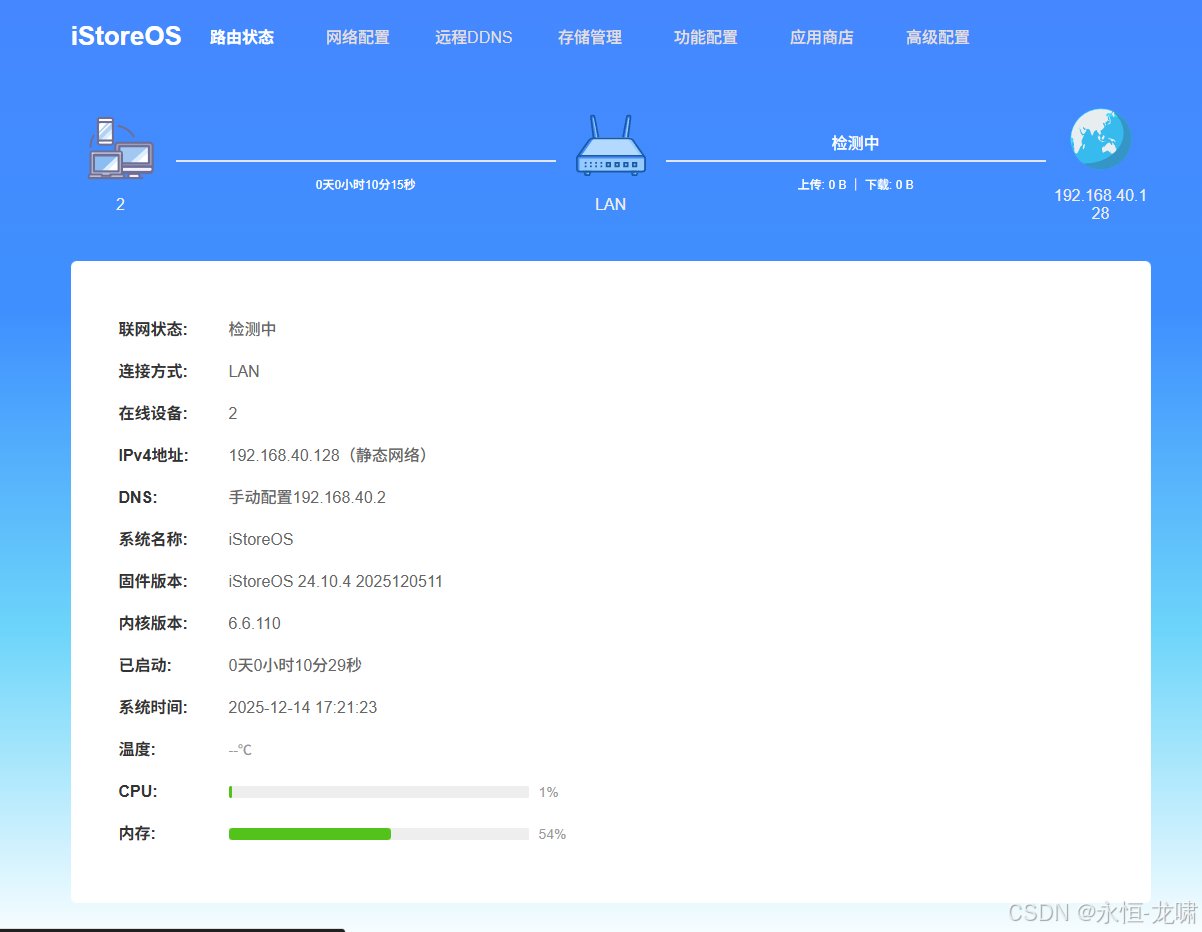The height and width of the screenshot is (932, 1202).
Task: Click the iStoreOS logo
Action: tap(126, 36)
